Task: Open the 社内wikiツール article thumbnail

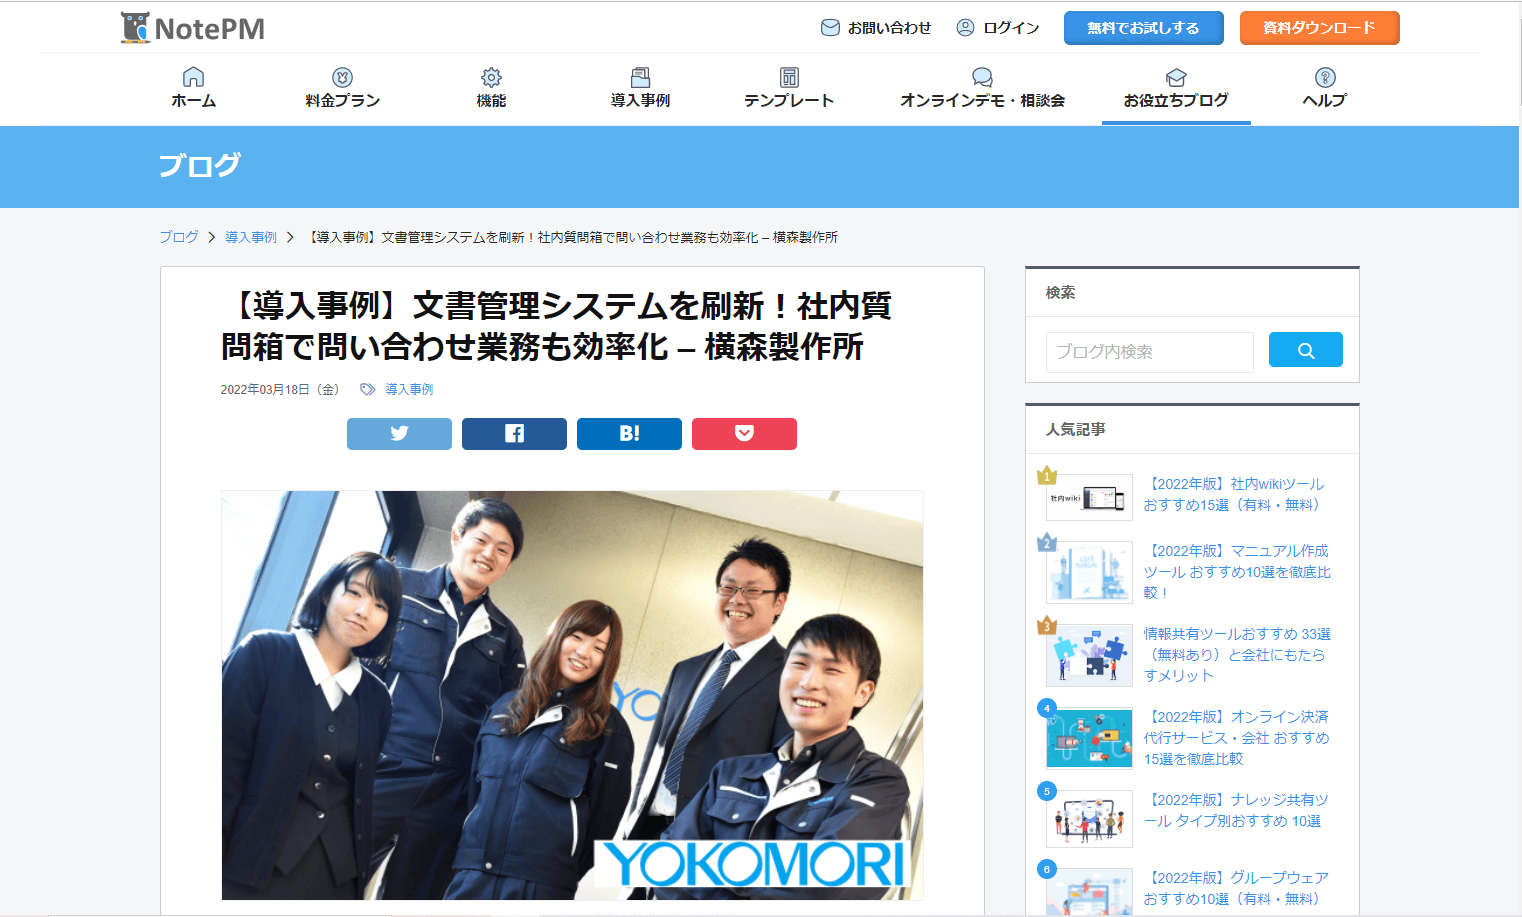Action: (x=1089, y=497)
